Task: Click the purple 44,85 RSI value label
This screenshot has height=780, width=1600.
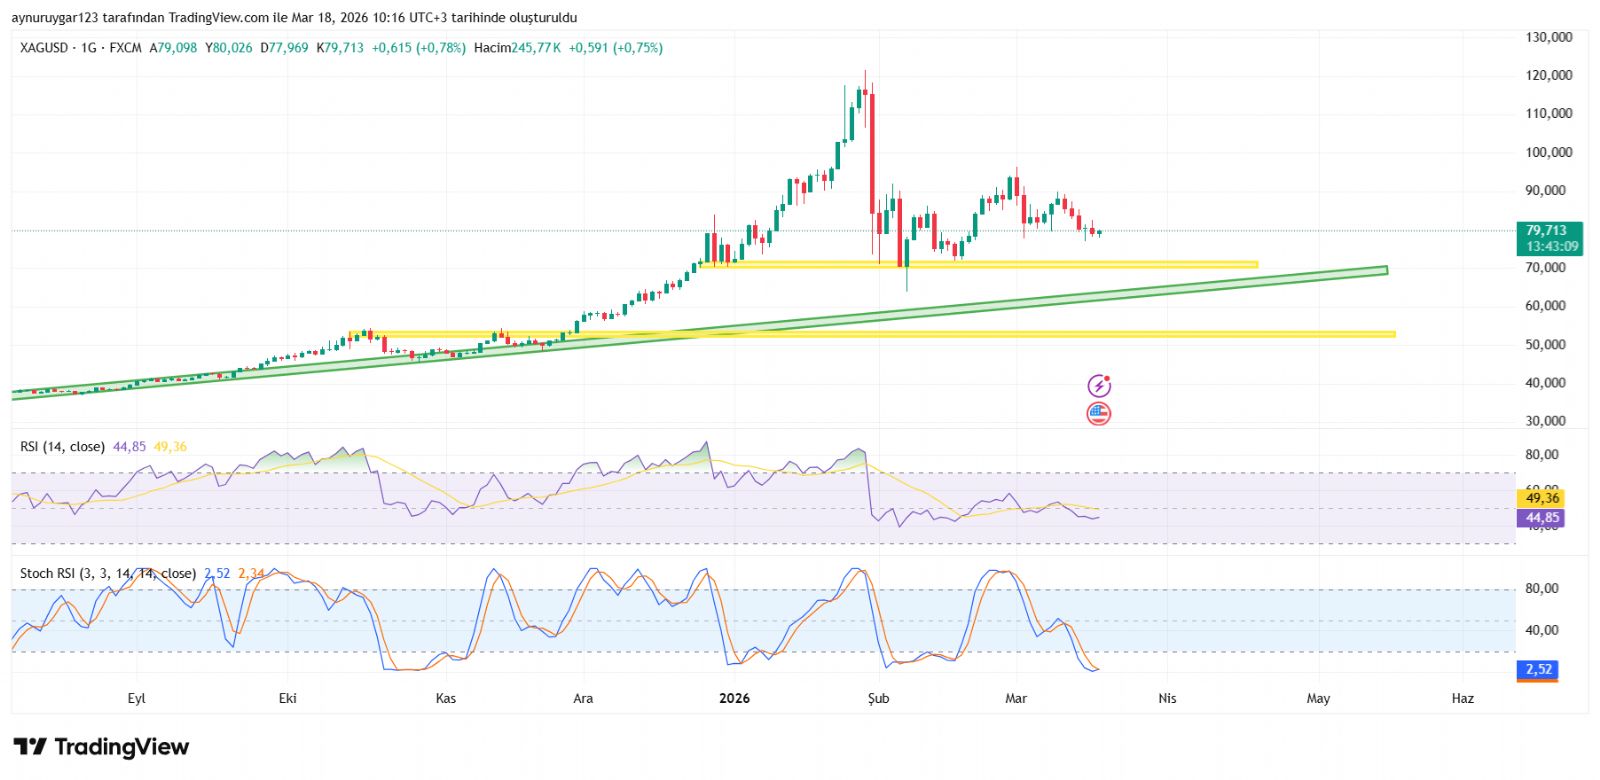Action: pos(1541,518)
